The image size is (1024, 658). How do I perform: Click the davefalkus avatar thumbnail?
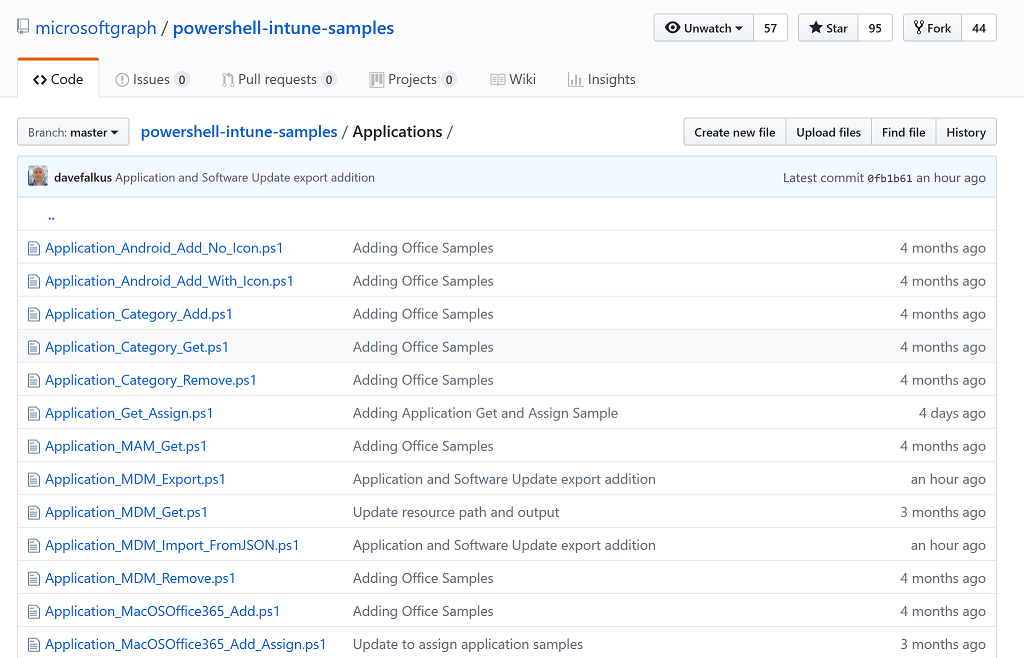click(x=38, y=176)
